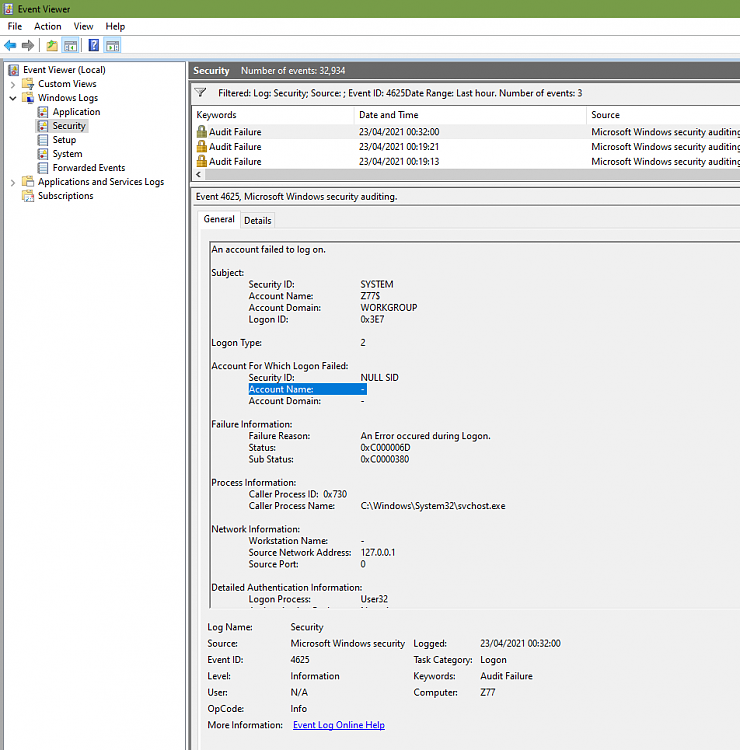Expand the Custom Views node

[x=13, y=84]
